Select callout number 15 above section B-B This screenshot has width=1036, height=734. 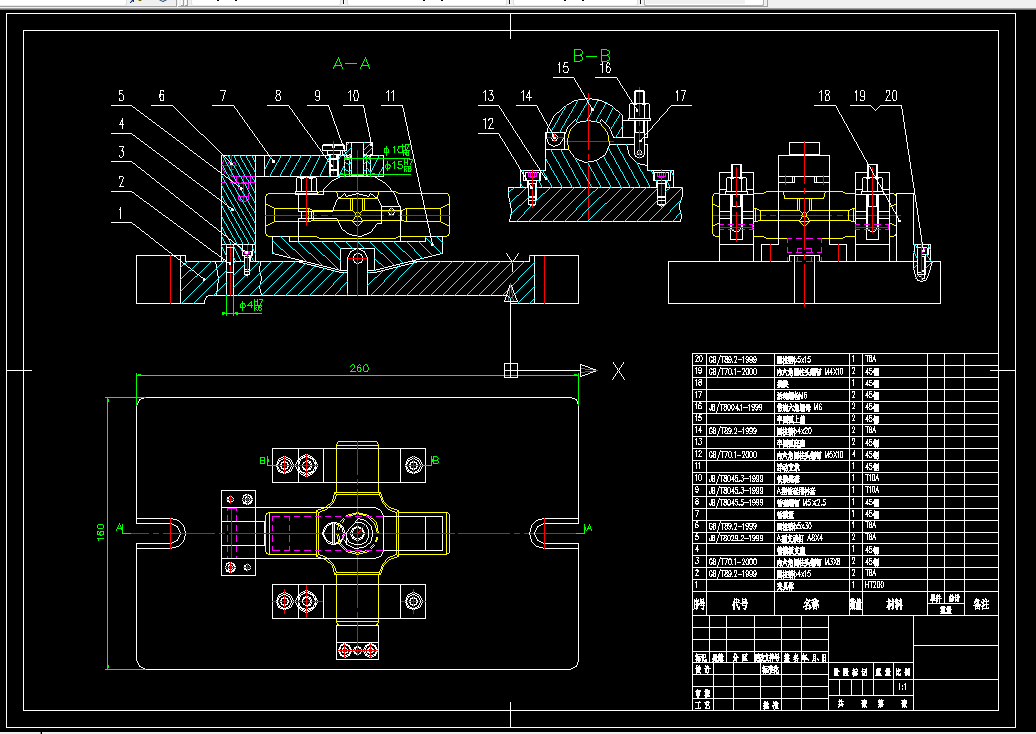[563, 68]
